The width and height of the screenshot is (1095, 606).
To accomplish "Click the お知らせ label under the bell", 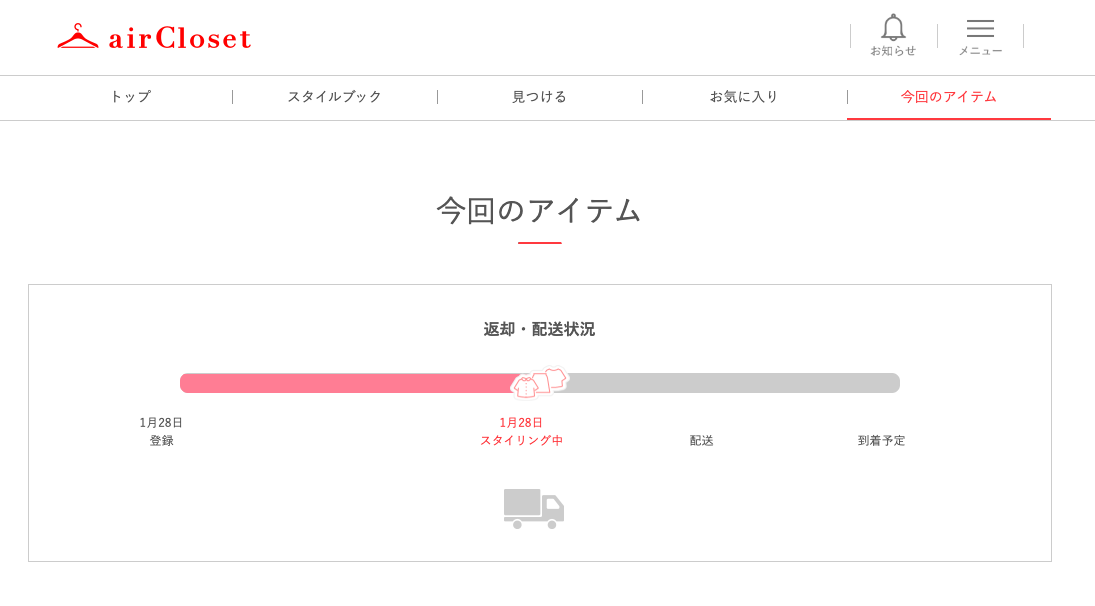I will tap(893, 51).
